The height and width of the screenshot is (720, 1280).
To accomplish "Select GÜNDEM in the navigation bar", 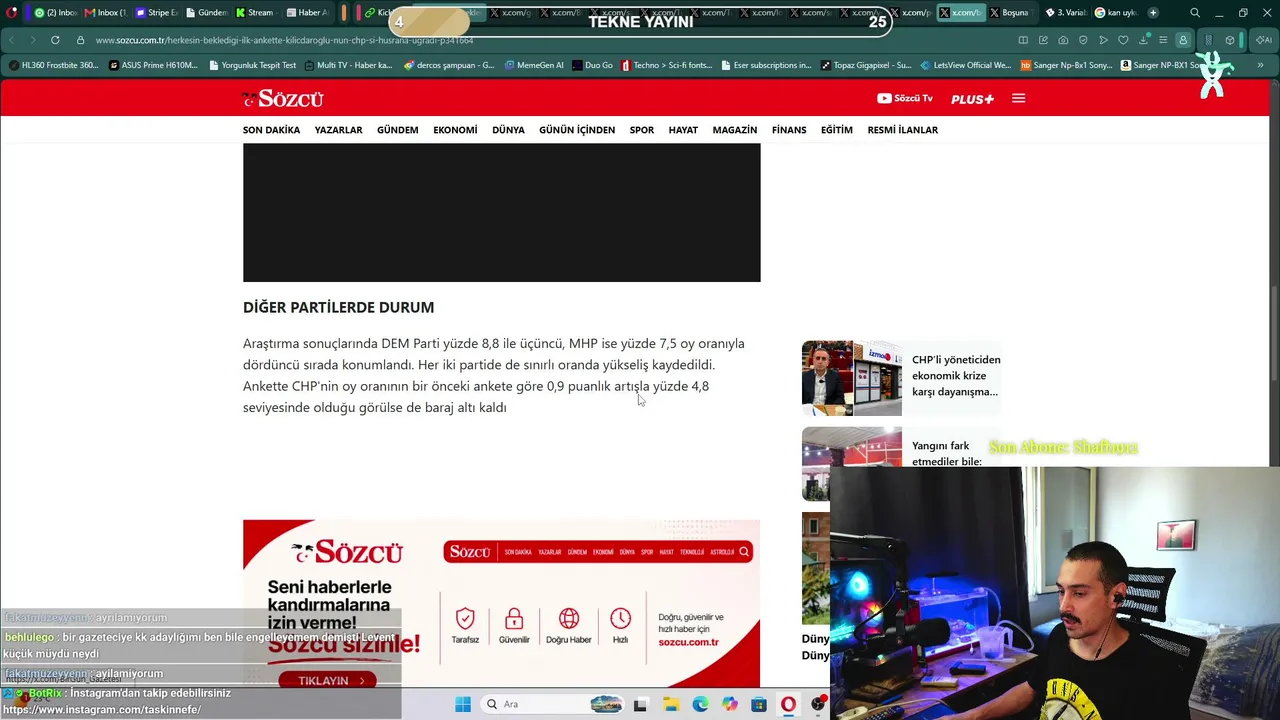I will tap(397, 130).
